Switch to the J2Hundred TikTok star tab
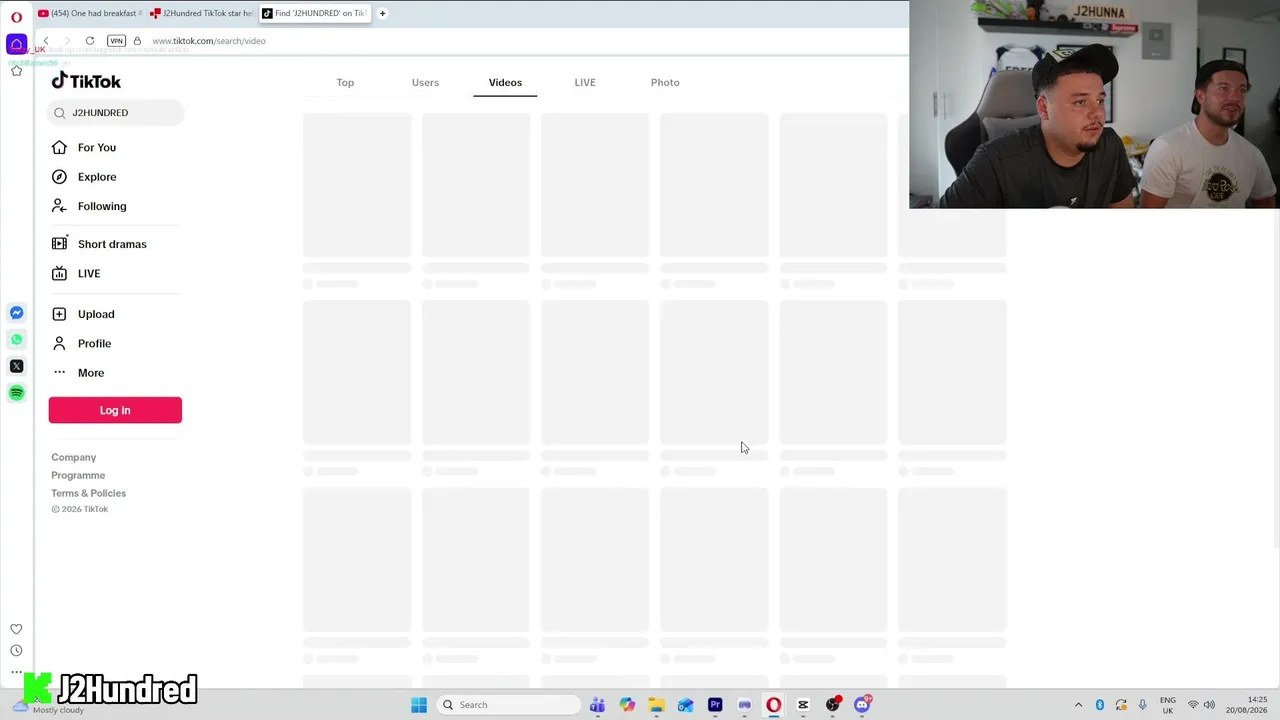This screenshot has width=1280, height=720. (202, 13)
